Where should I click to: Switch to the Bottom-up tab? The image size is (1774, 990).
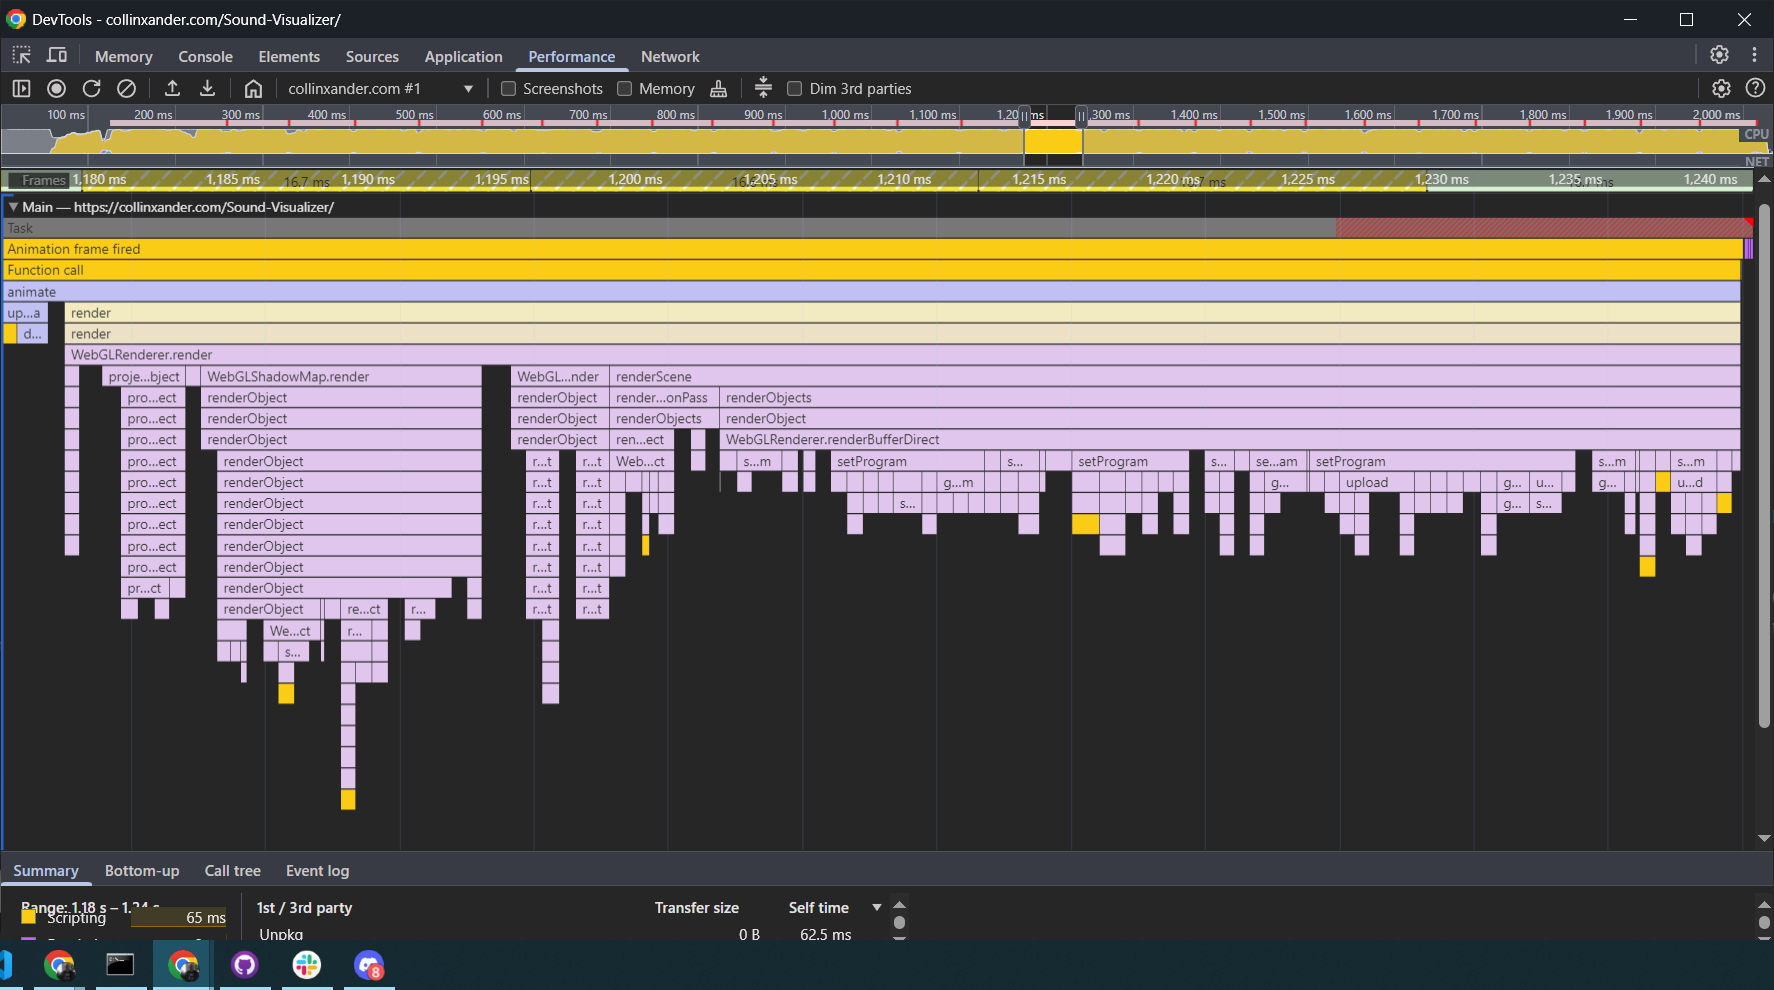142,871
